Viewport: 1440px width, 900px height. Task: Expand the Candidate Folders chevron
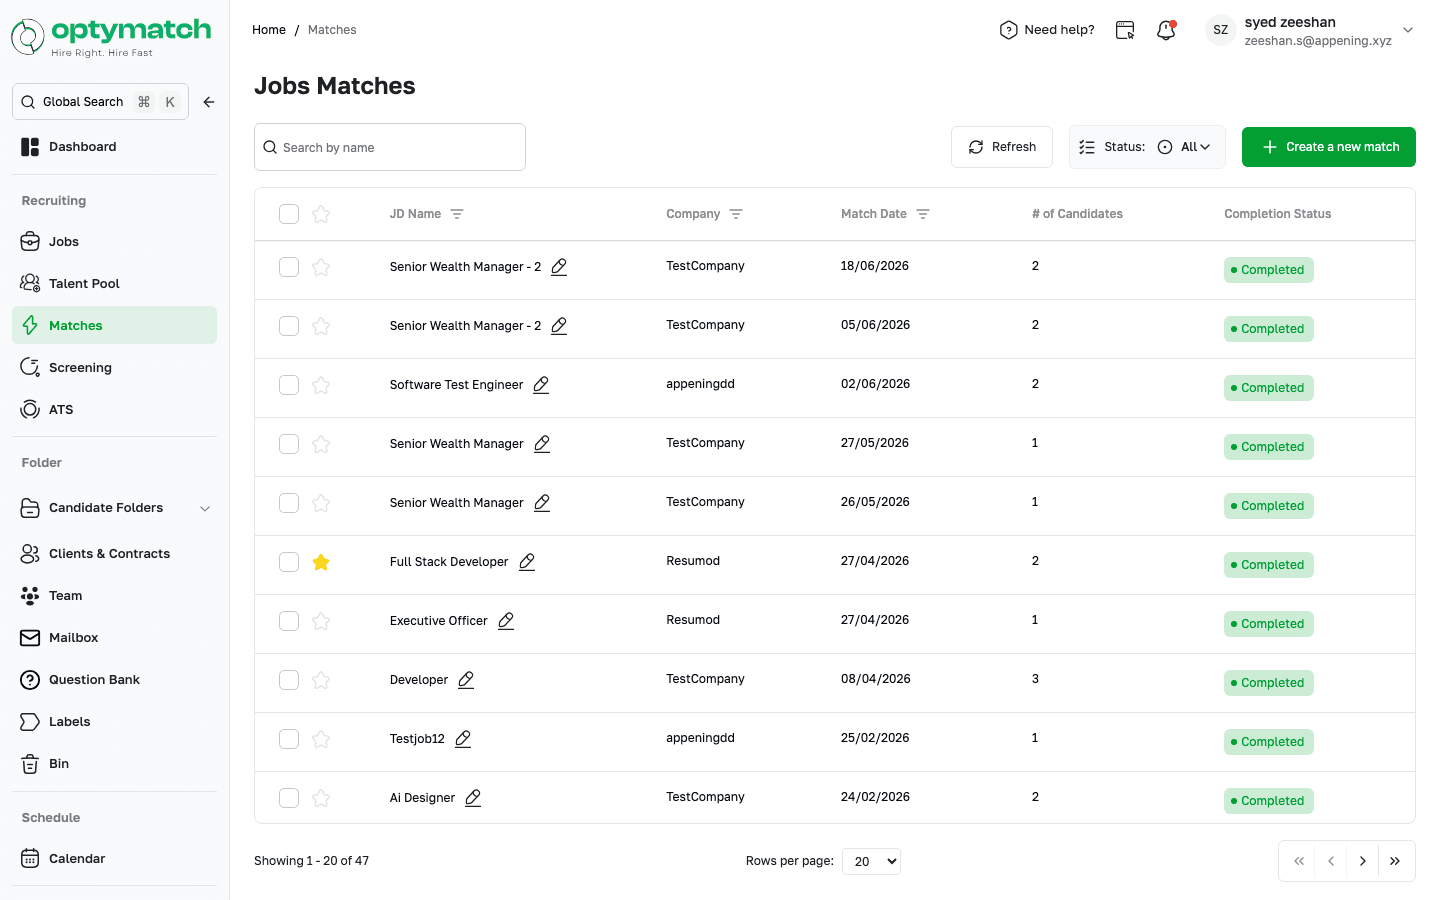(205, 508)
